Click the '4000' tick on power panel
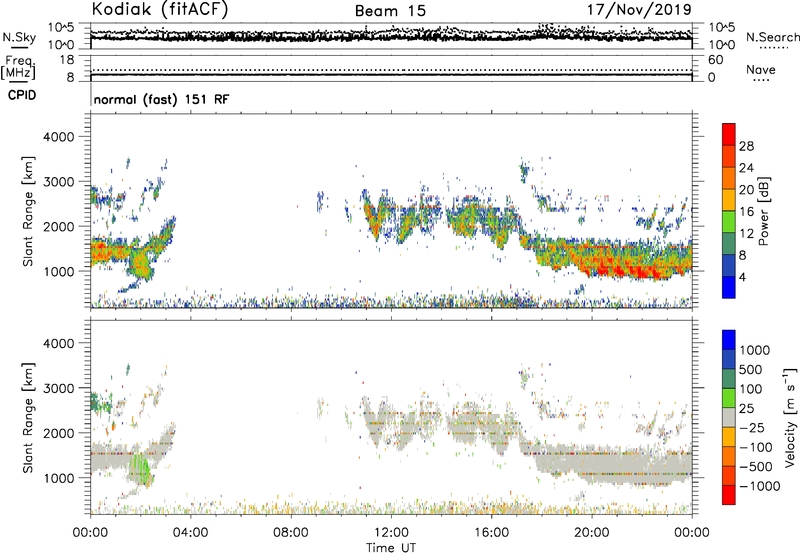The width and height of the screenshot is (800, 554). point(58,137)
